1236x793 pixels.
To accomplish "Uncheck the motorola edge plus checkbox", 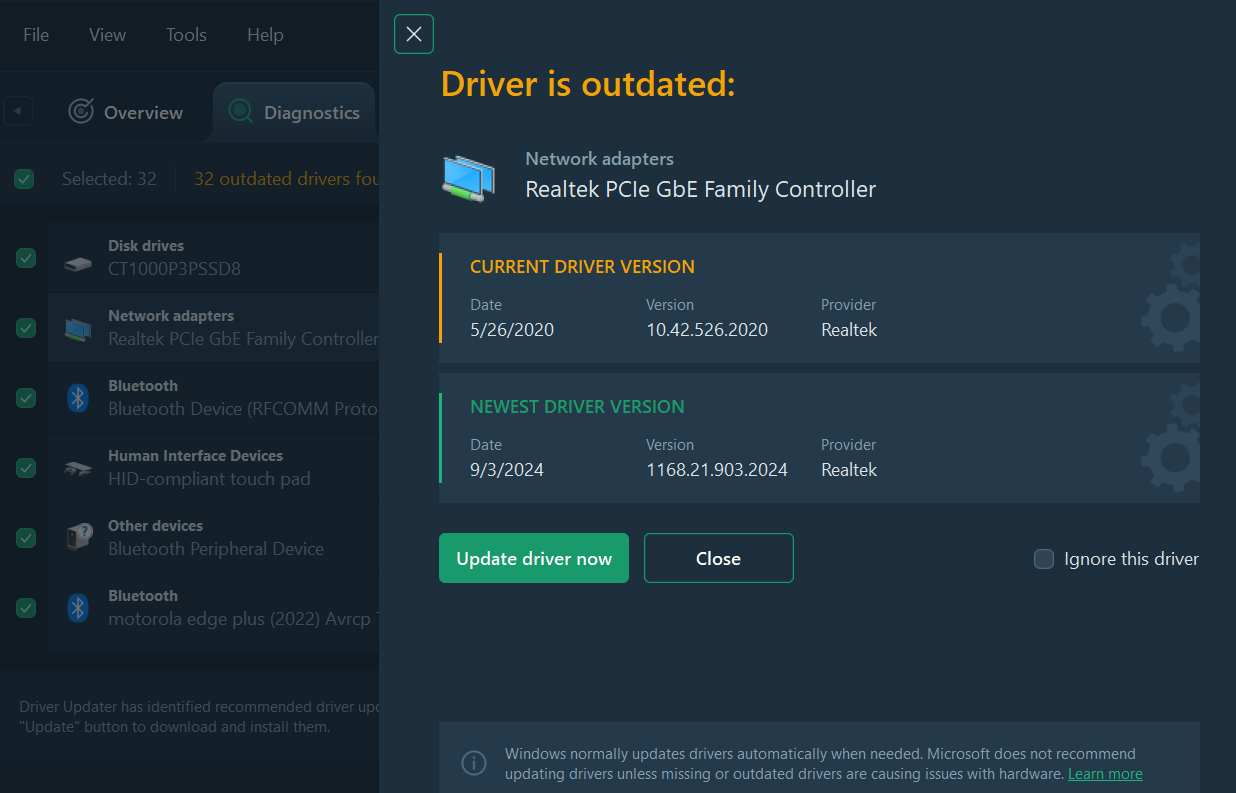I will point(26,608).
